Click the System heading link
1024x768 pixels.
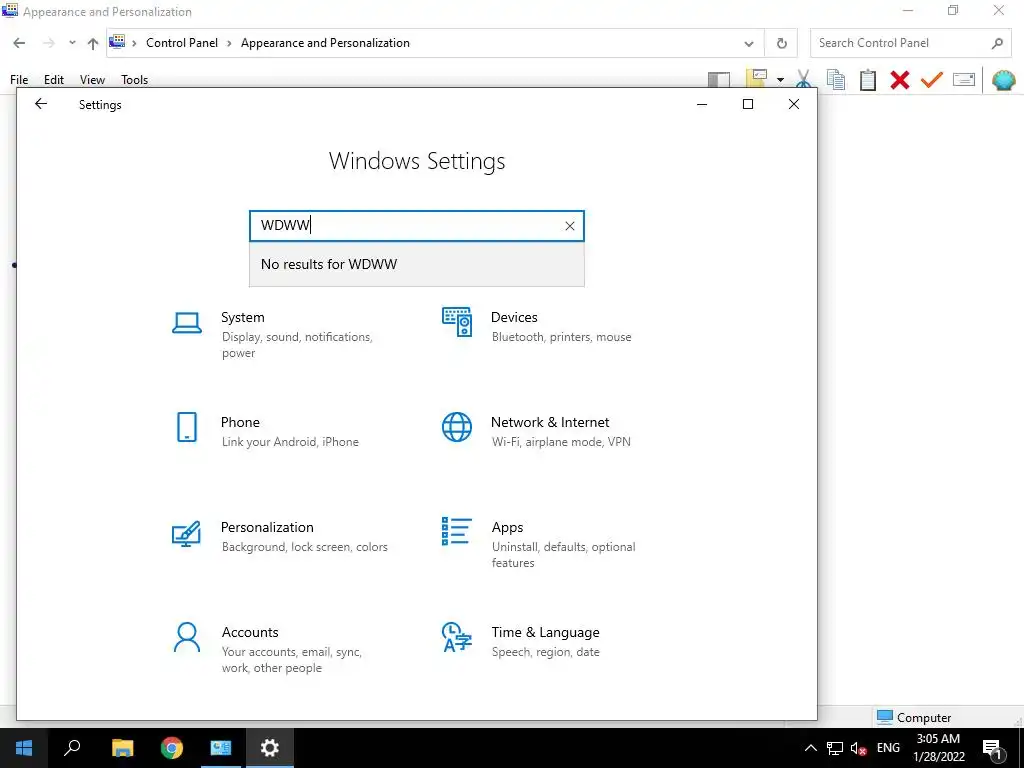click(x=242, y=317)
